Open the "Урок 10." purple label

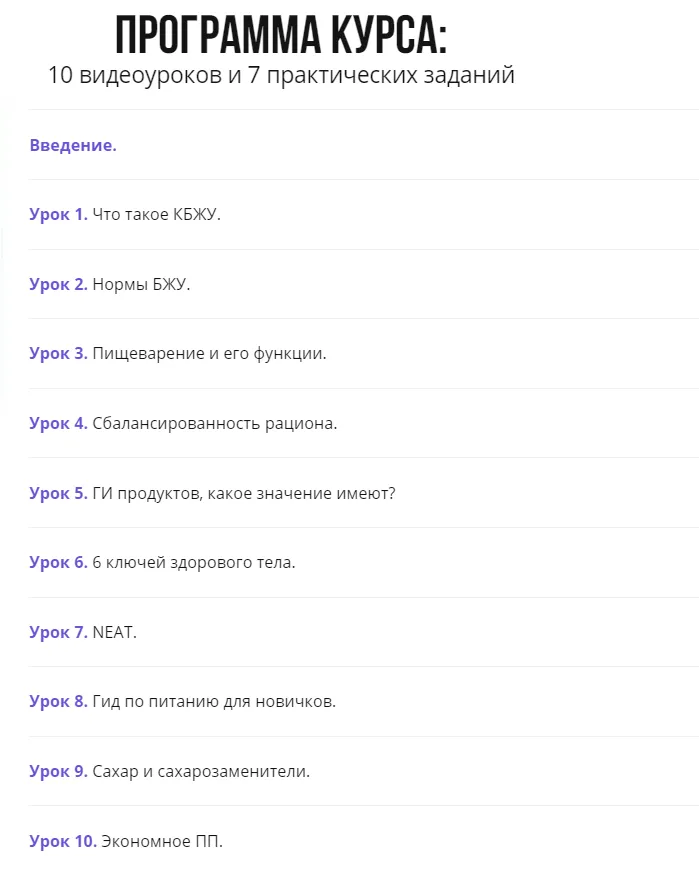click(63, 841)
